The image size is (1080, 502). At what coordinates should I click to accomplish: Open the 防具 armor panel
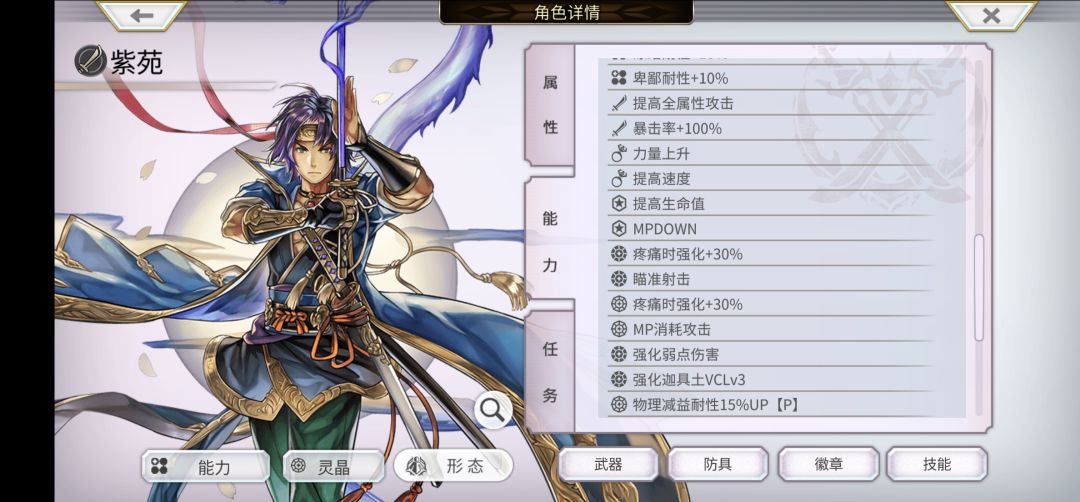point(718,464)
